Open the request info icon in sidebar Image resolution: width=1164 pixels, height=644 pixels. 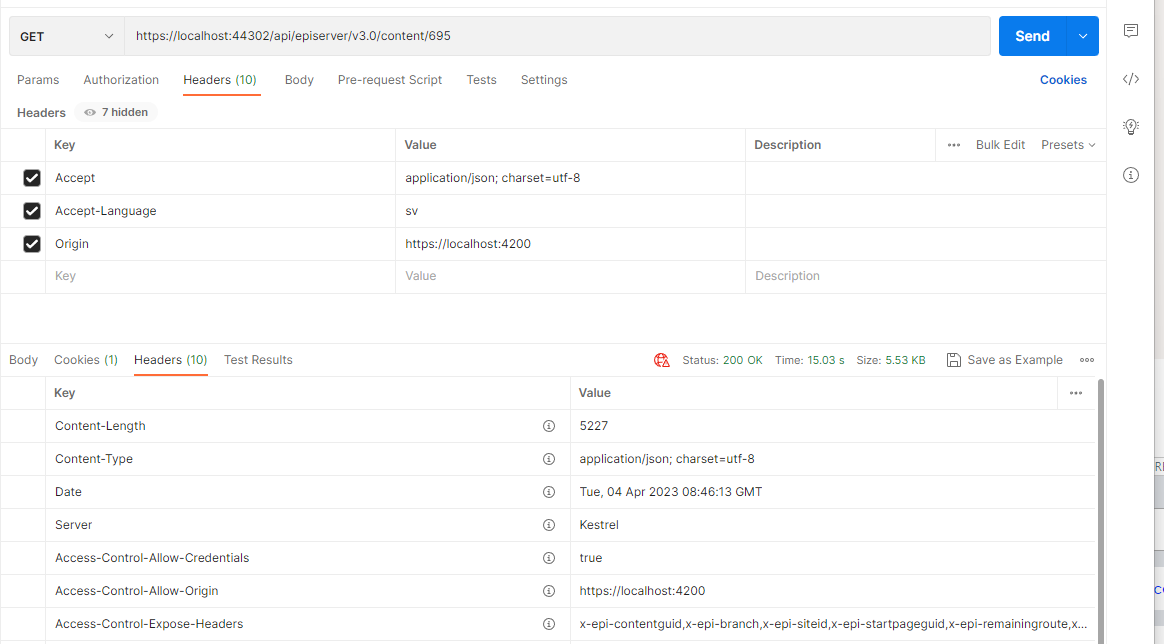(1131, 175)
